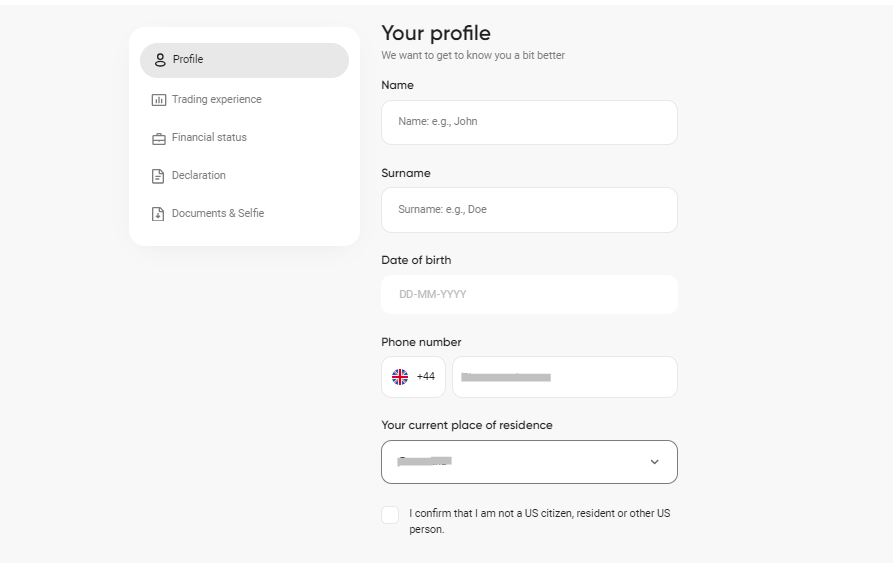Click the Declaration document icon
893x563 pixels.
[x=158, y=176]
